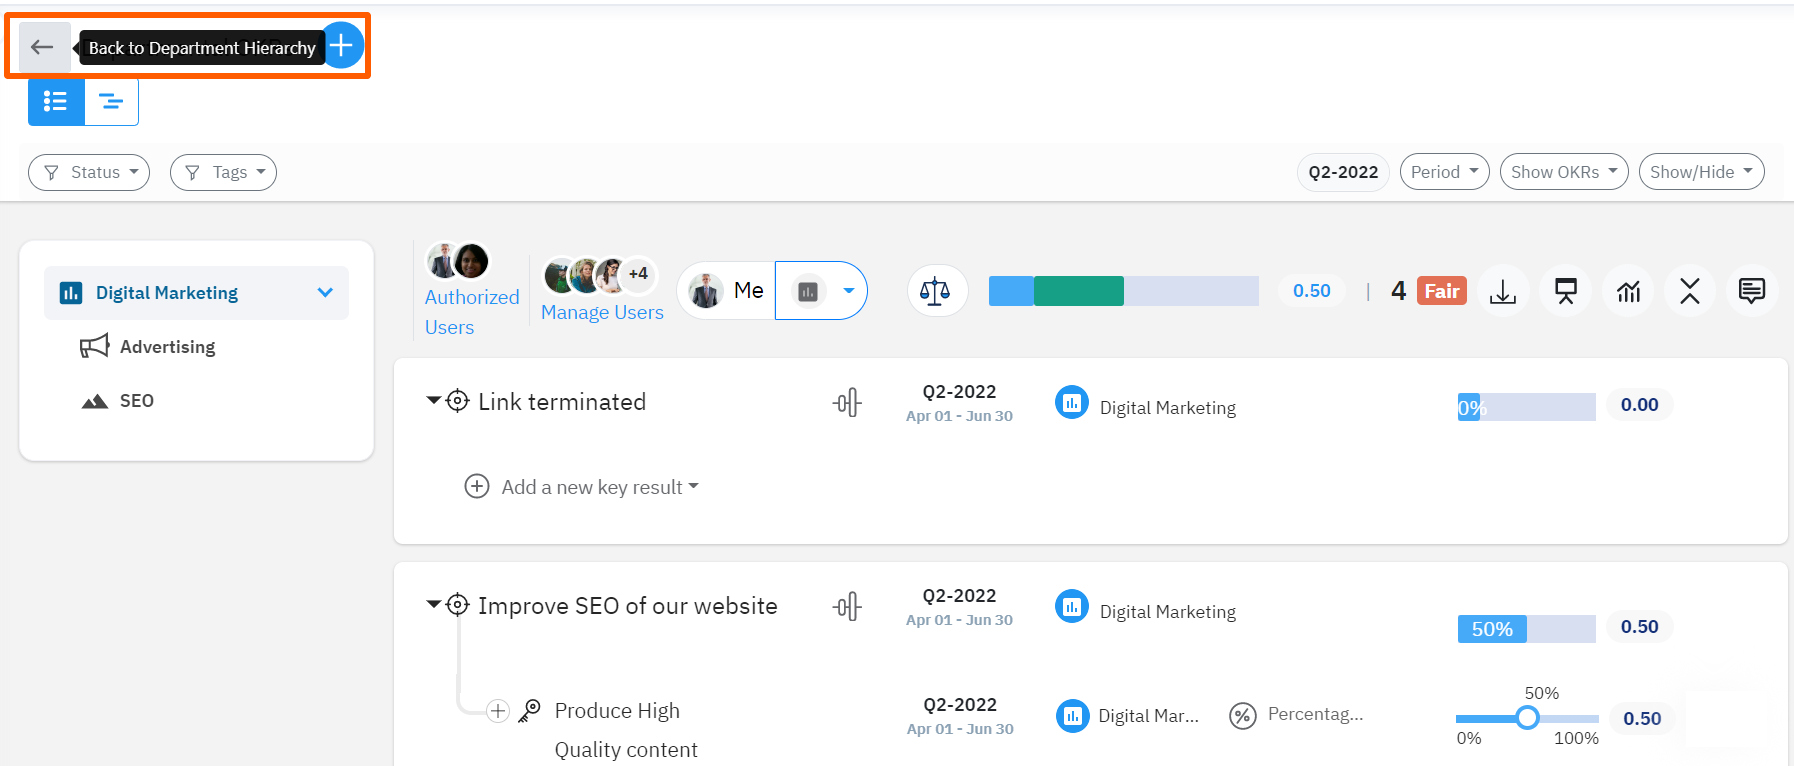
Task: Click the comments icon in header
Action: [1751, 291]
